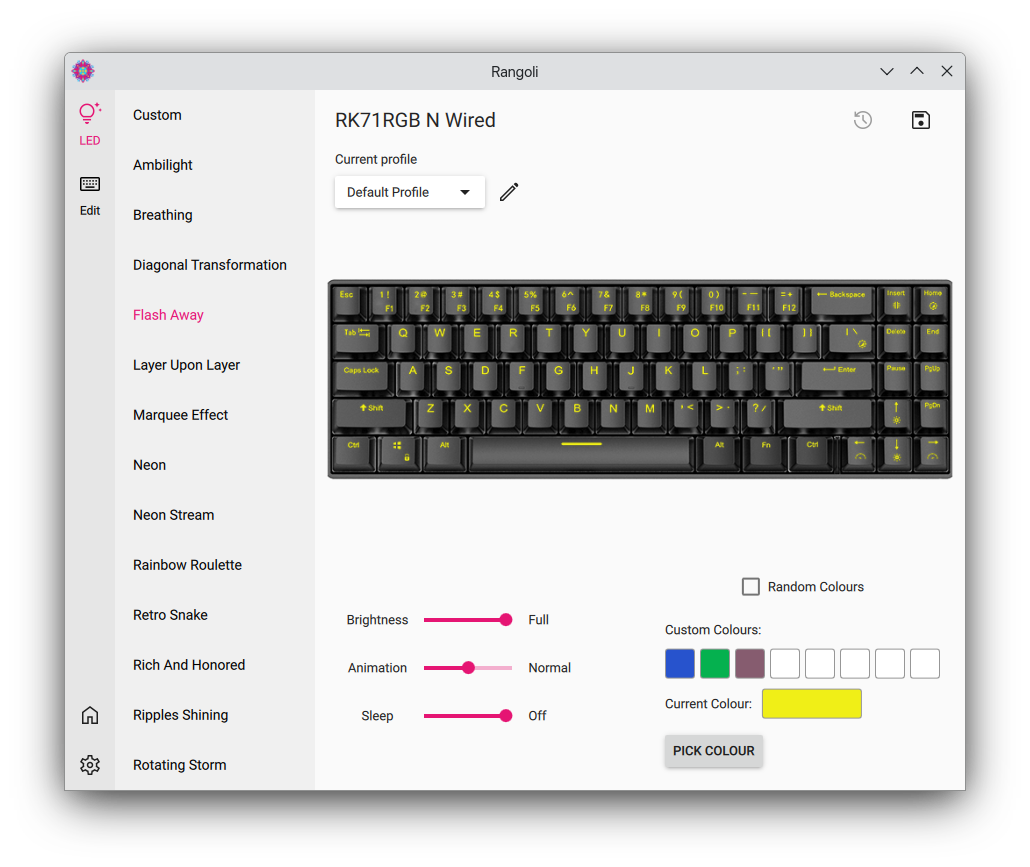
Task: Click the Delete key on keyboard
Action: 896,340
